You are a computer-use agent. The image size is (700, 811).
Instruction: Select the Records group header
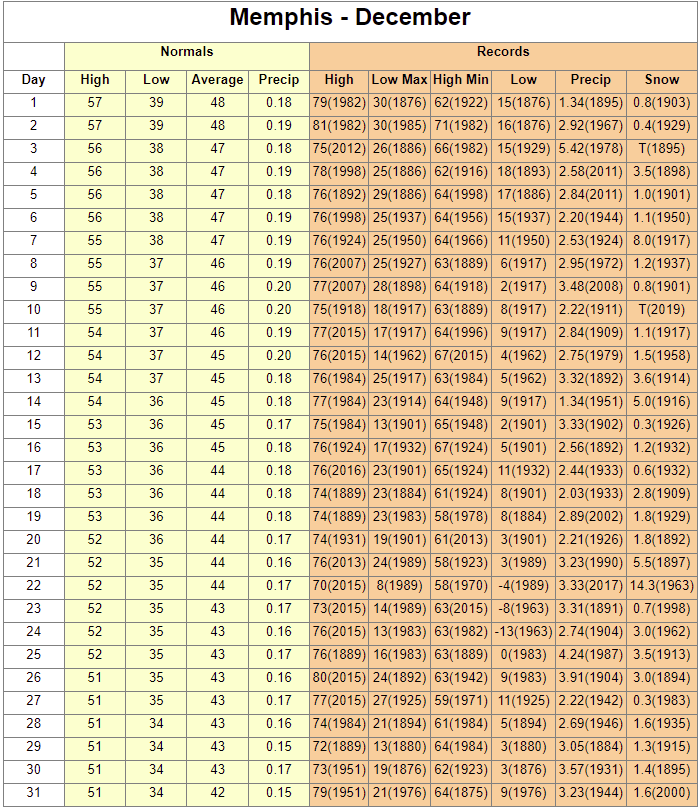coord(503,52)
